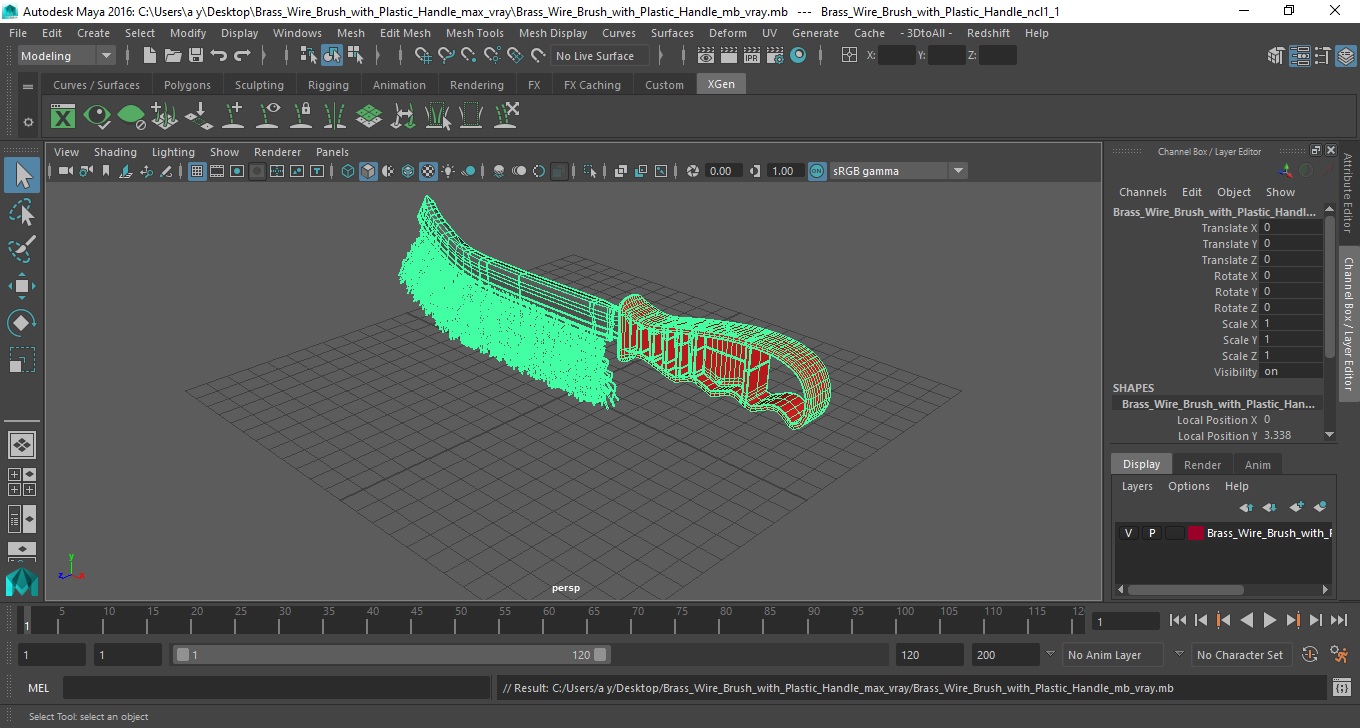Open the Mesh Tools menu
Image resolution: width=1360 pixels, height=728 pixels.
(x=475, y=33)
